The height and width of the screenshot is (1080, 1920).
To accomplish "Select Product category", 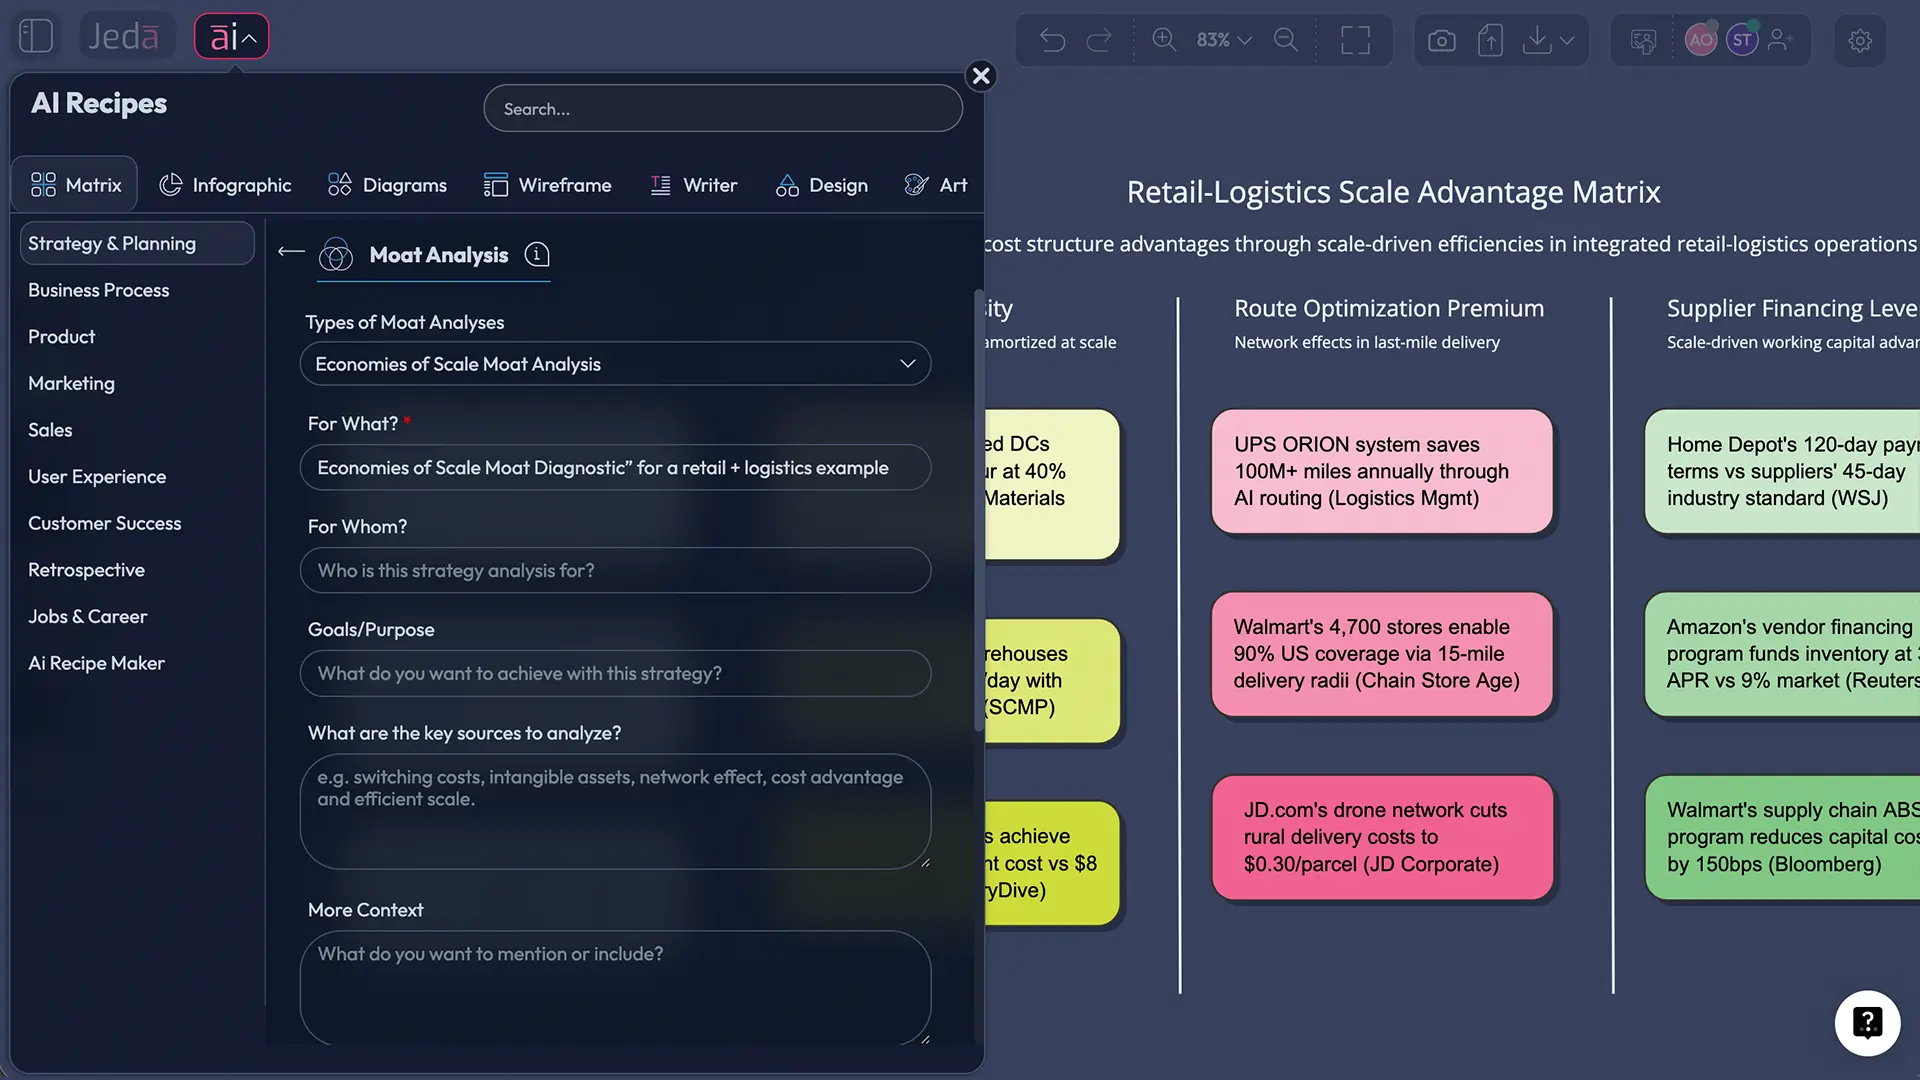I will [62, 337].
